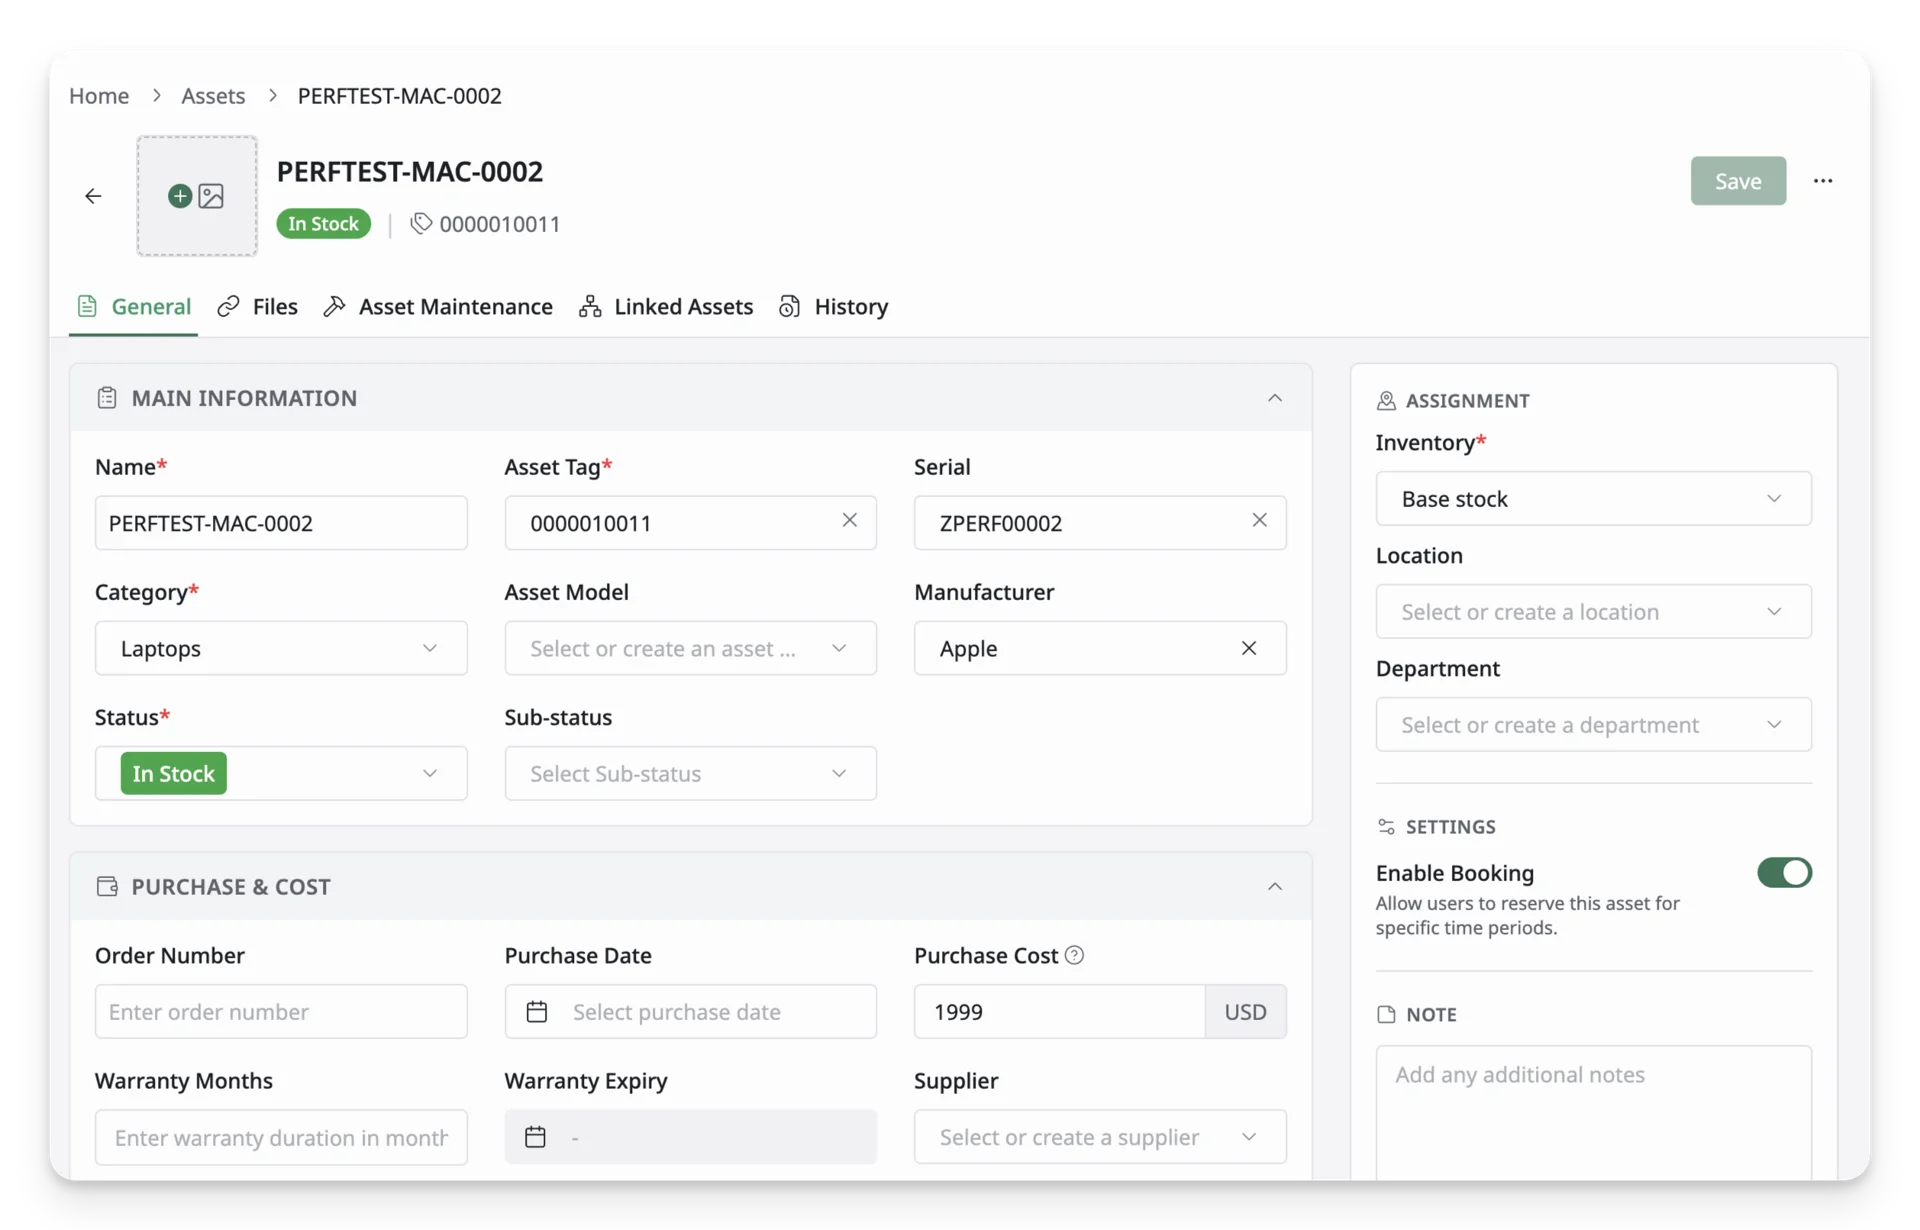This screenshot has width=1920, height=1230.
Task: Open the three-dot more options menu
Action: coord(1823,181)
